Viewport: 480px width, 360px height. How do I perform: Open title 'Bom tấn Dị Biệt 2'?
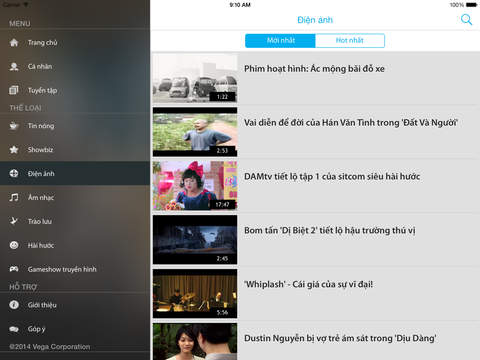[x=330, y=230]
